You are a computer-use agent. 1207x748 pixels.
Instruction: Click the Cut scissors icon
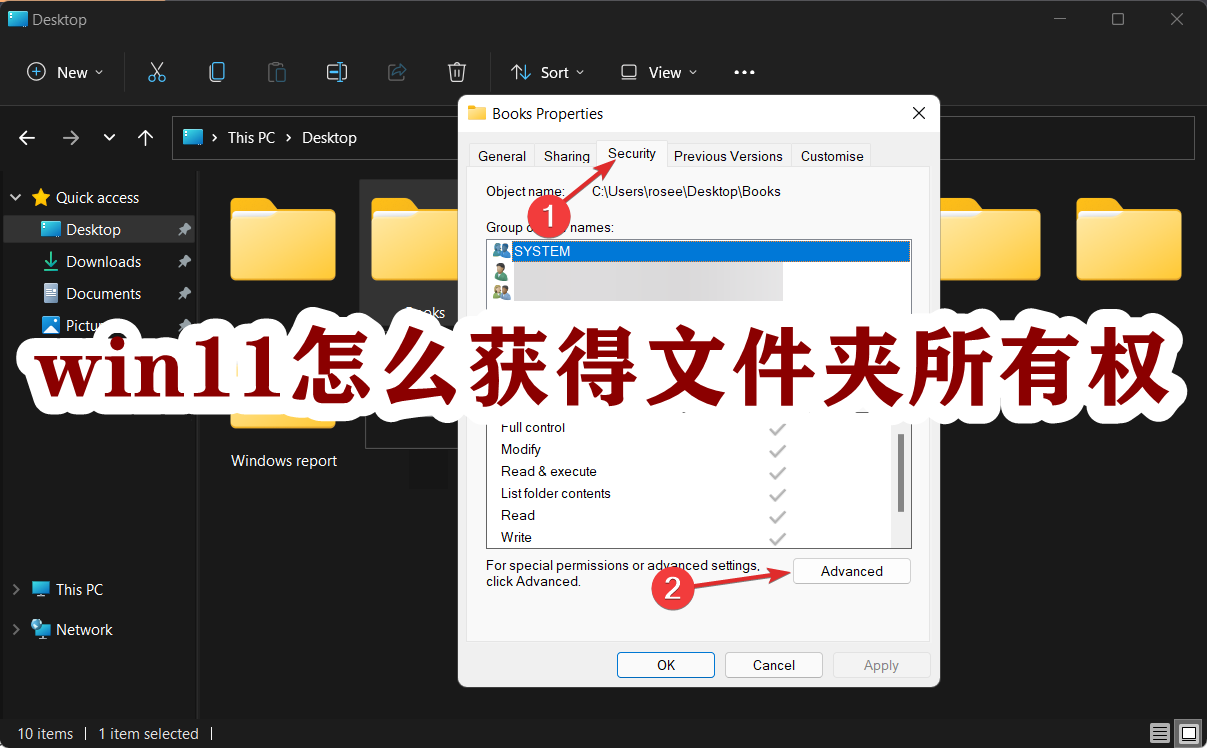coord(156,72)
